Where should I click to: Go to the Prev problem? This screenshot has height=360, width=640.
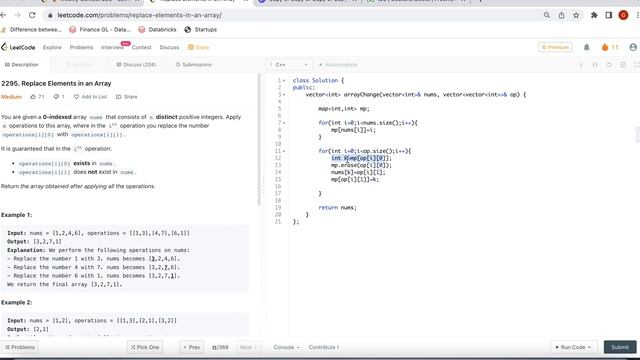pos(192,347)
